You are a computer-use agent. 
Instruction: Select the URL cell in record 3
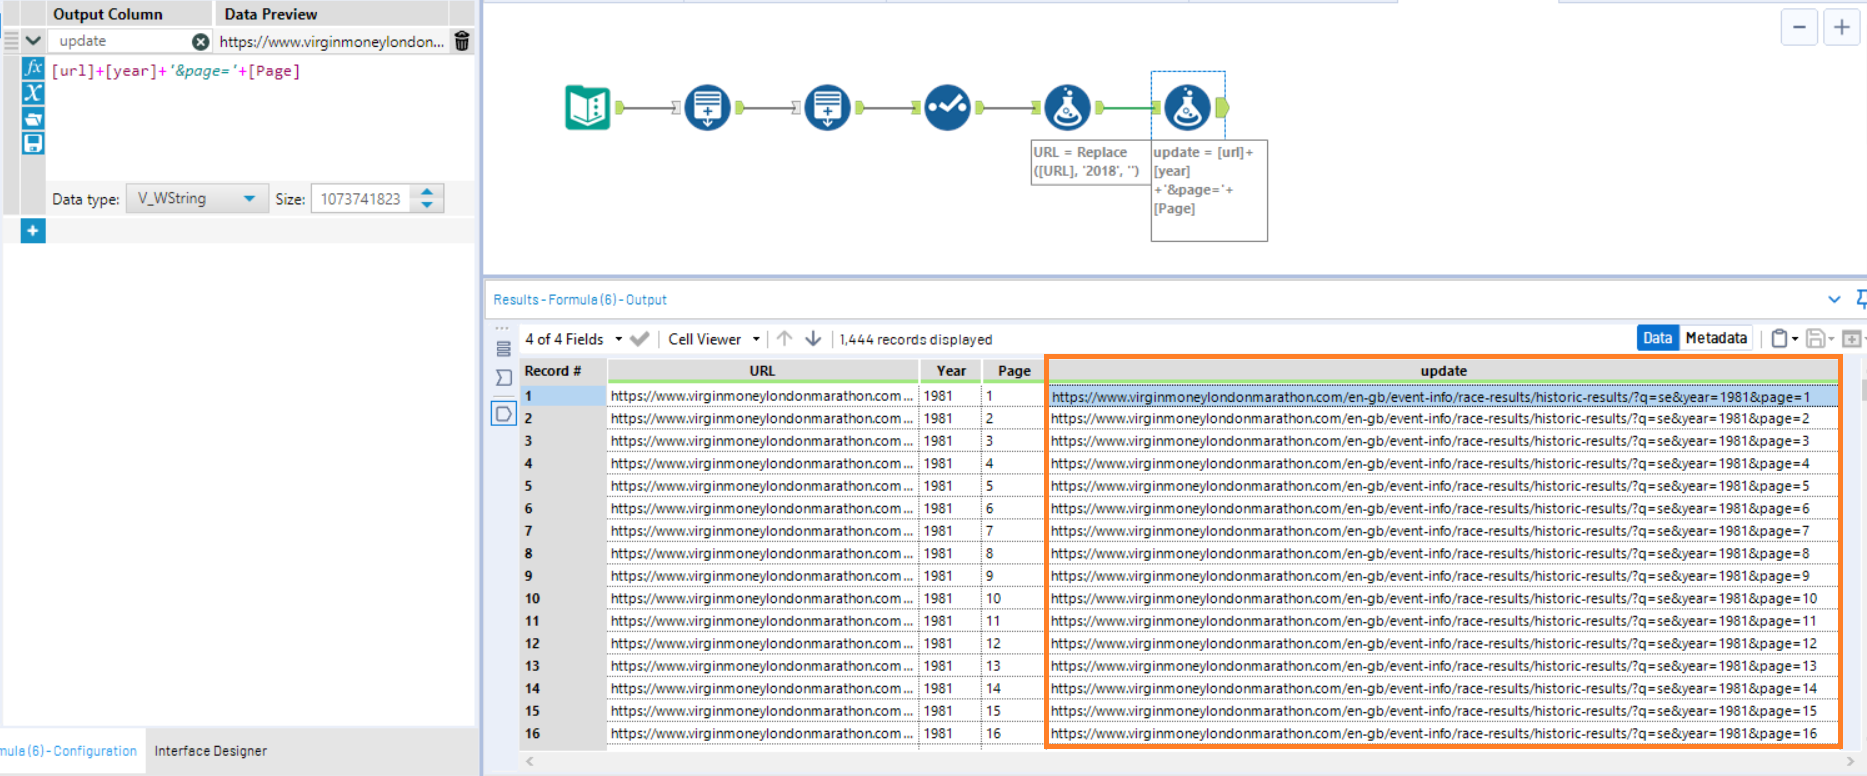click(x=762, y=441)
